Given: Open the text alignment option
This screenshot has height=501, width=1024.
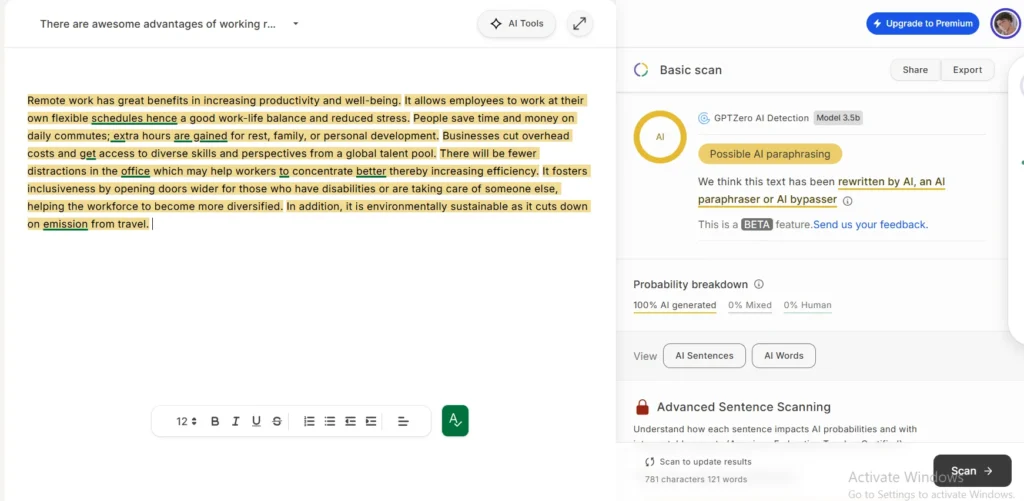Looking at the screenshot, I should pyautogui.click(x=403, y=421).
